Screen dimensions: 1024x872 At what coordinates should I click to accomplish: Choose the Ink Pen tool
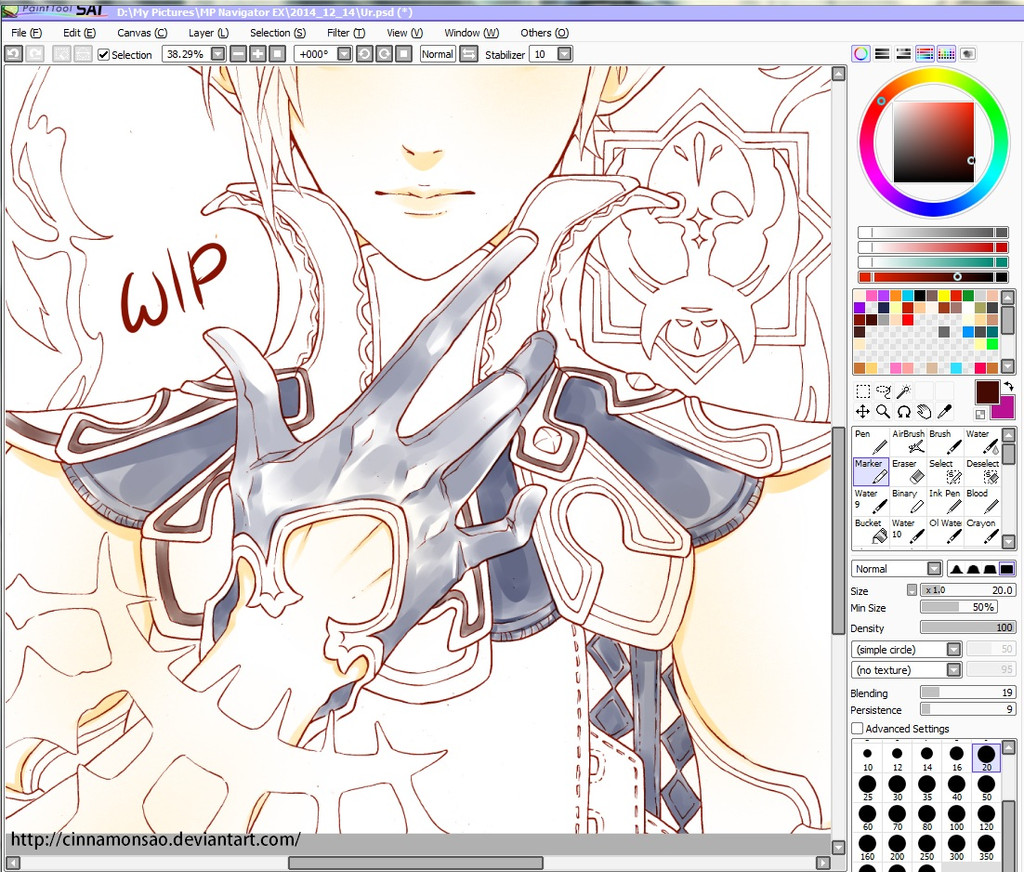945,501
